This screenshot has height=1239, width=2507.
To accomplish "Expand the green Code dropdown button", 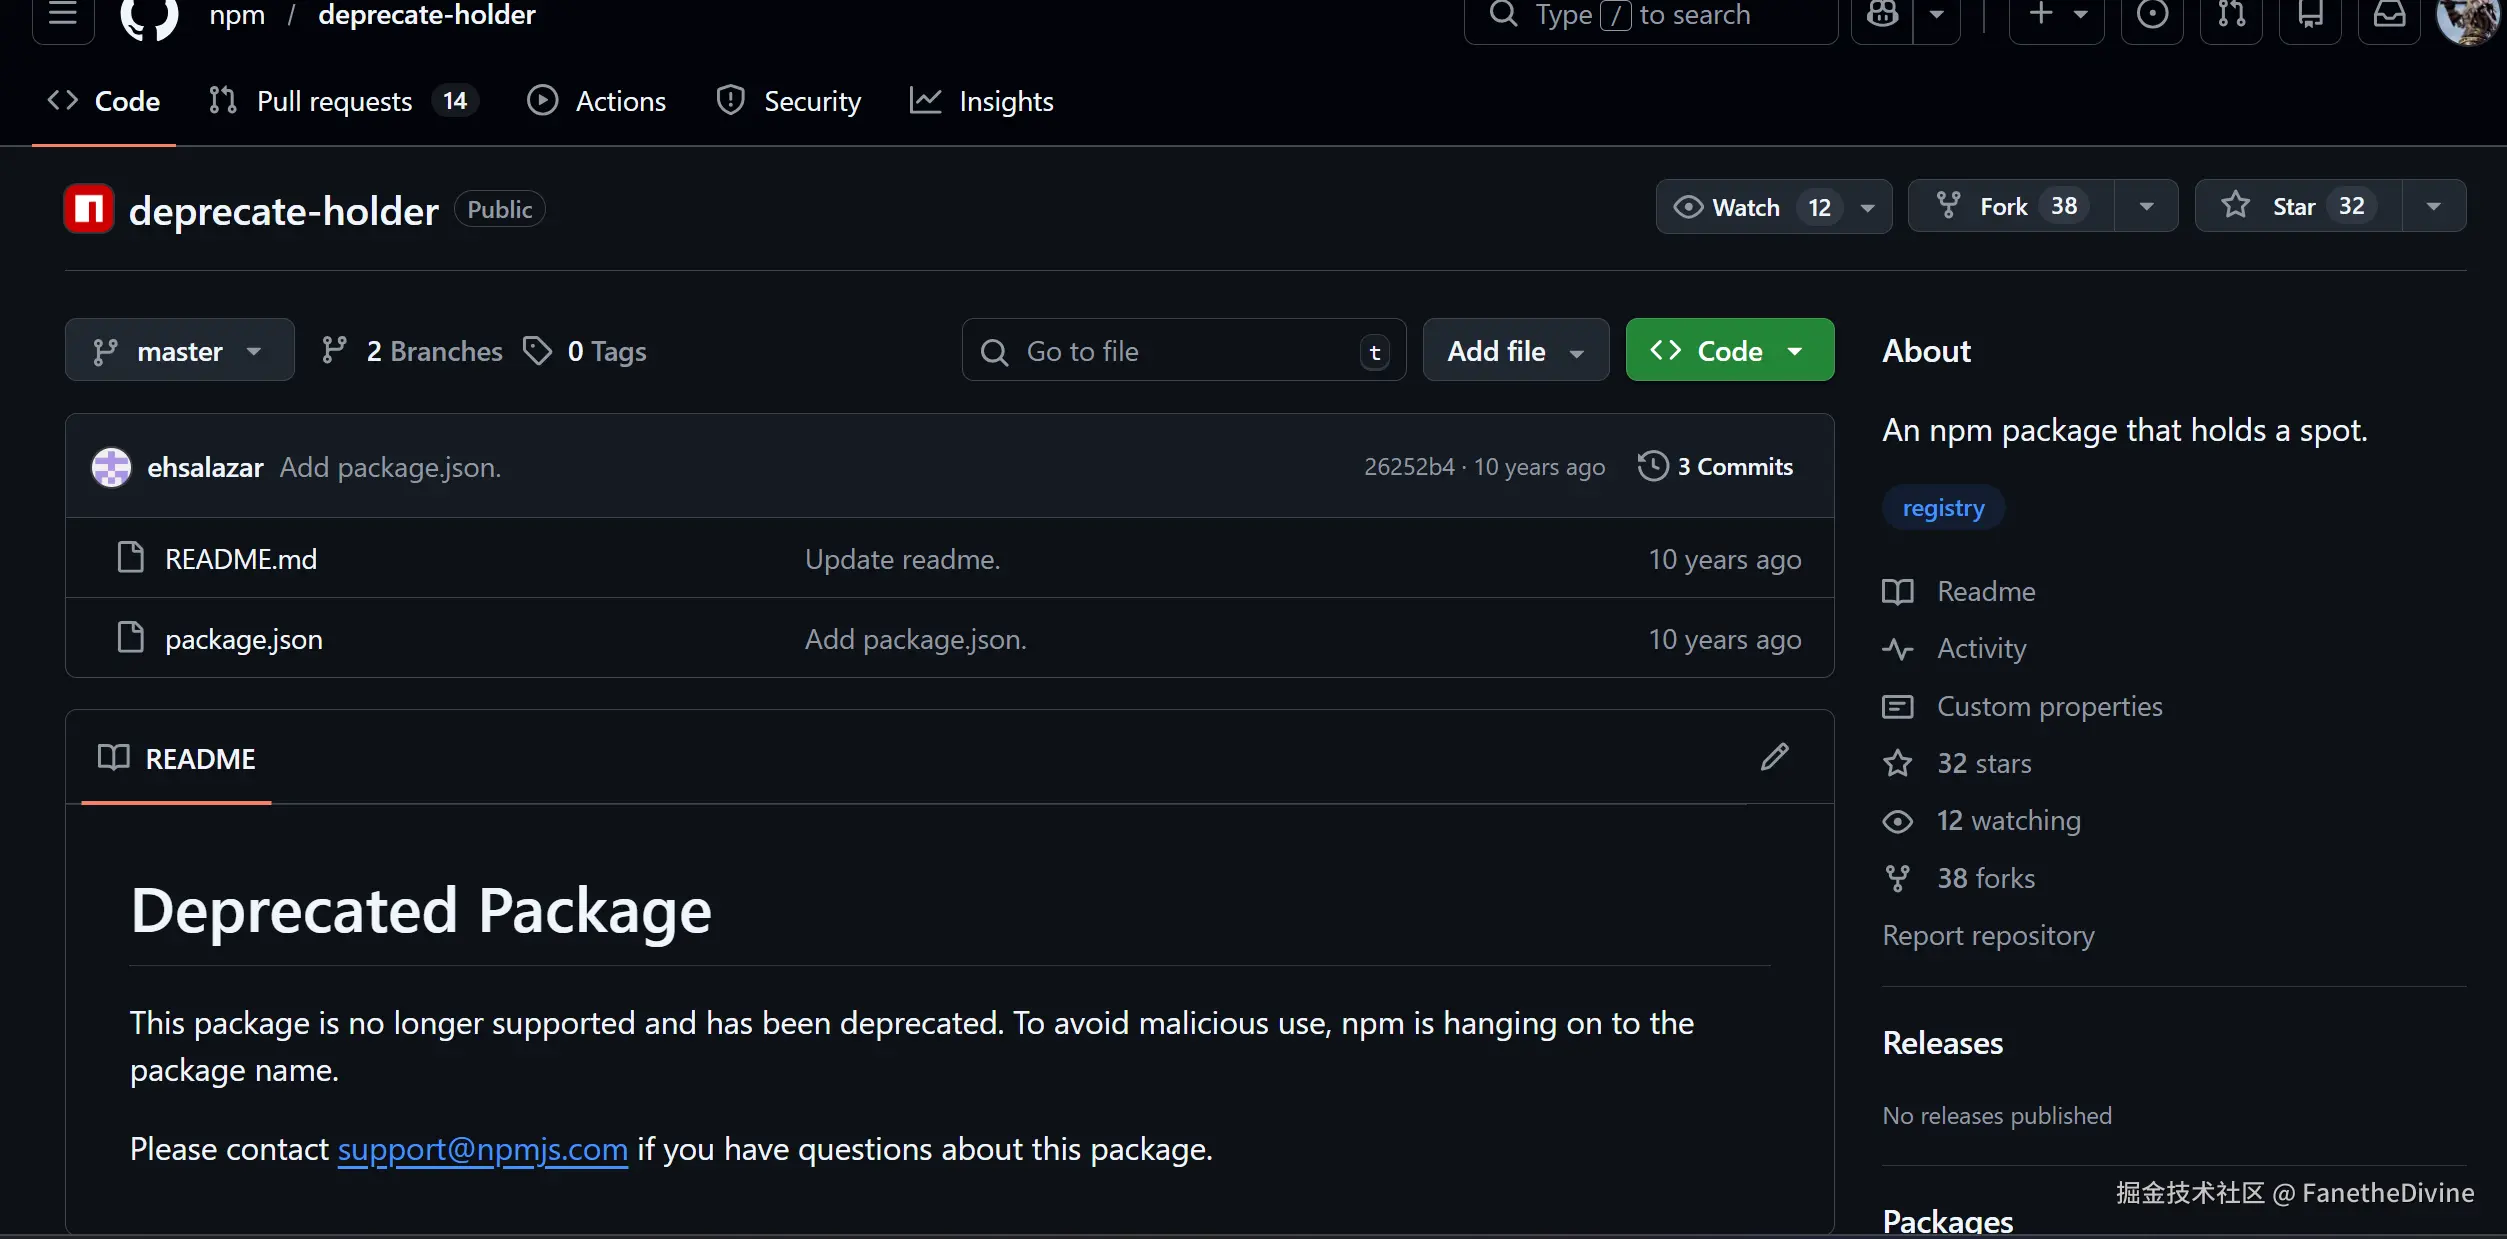I will coord(1729,351).
